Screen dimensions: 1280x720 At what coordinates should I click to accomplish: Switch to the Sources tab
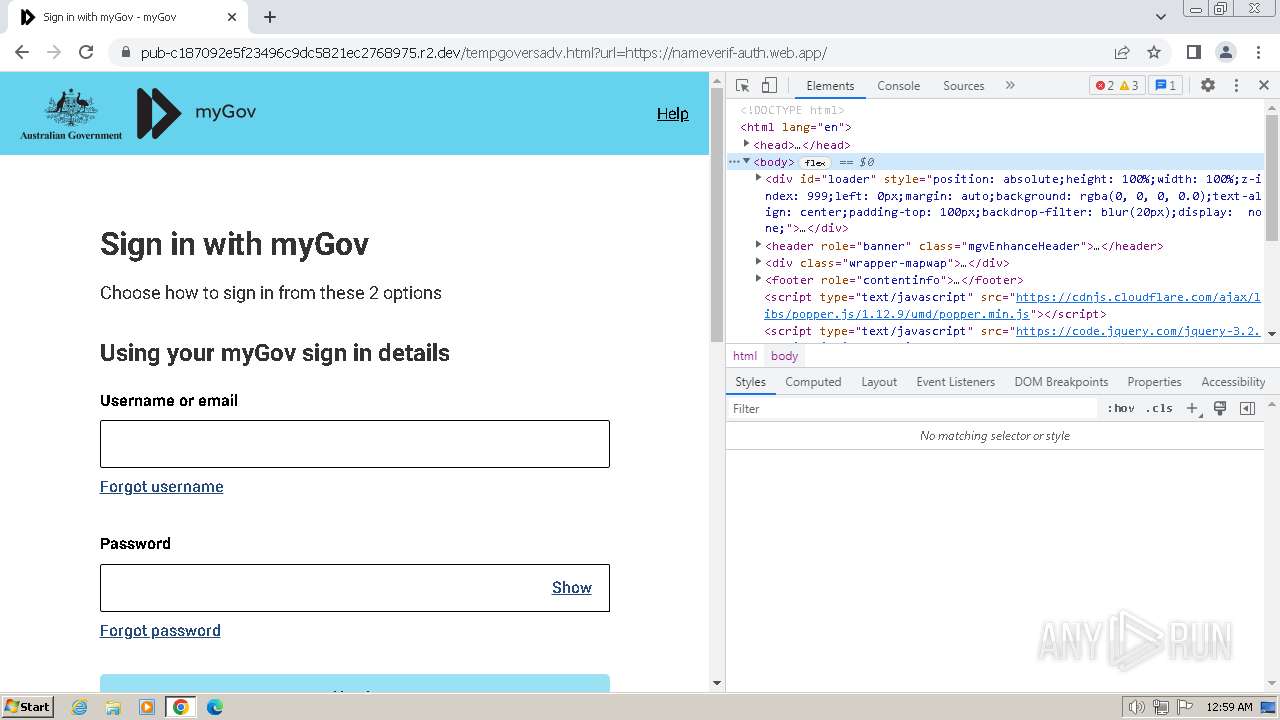coord(964,86)
